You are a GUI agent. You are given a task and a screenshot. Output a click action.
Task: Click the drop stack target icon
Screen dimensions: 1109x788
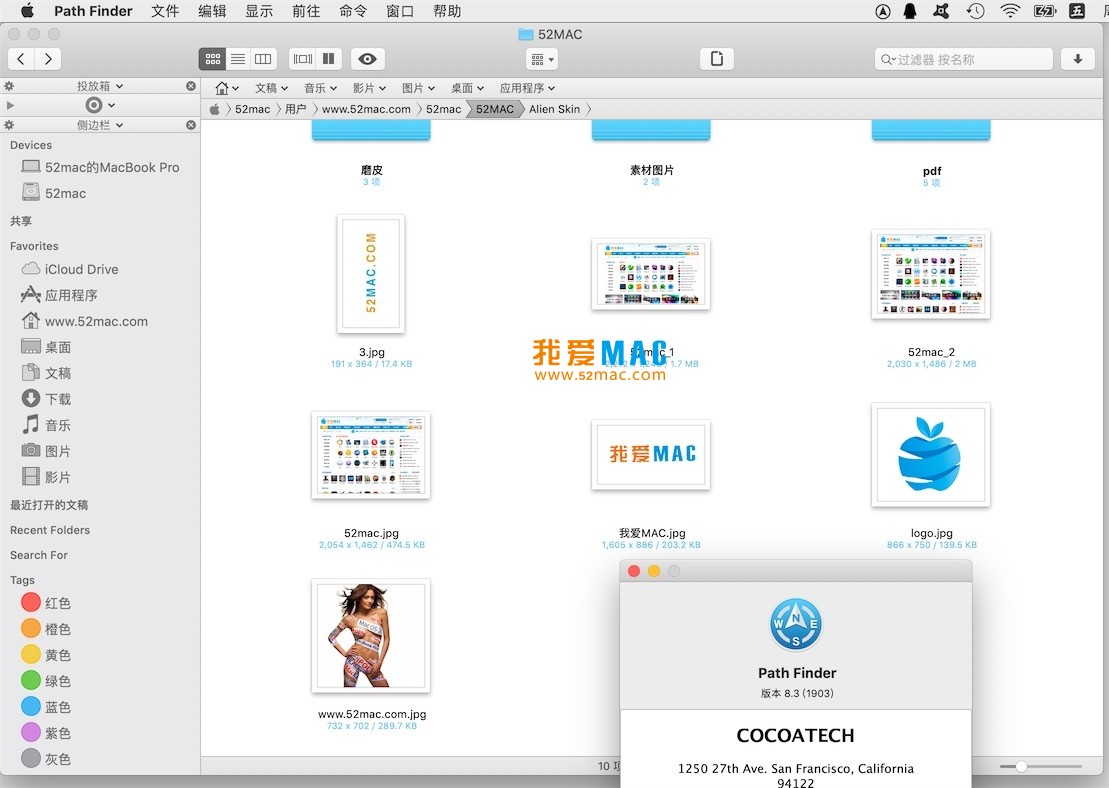(93, 105)
